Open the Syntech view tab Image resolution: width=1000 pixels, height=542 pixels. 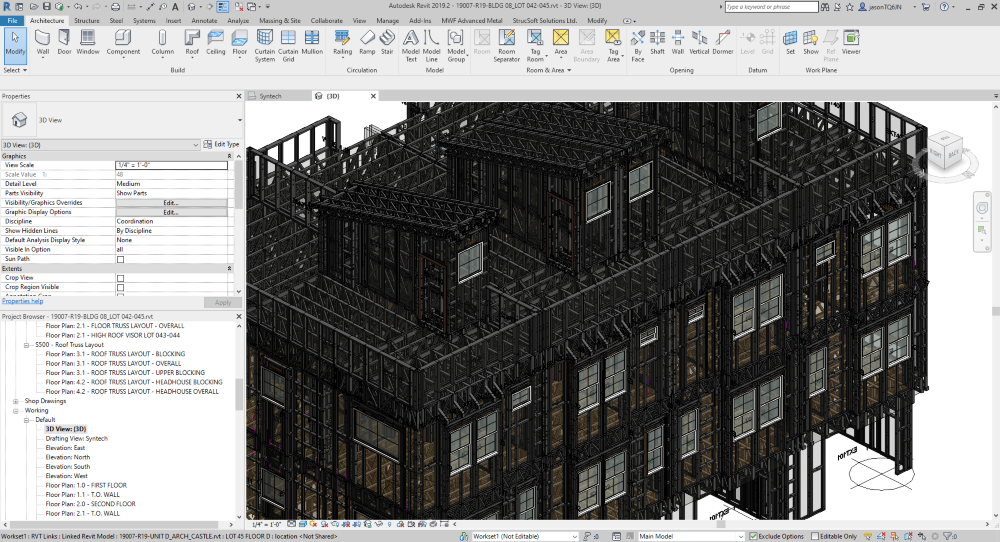click(x=270, y=96)
